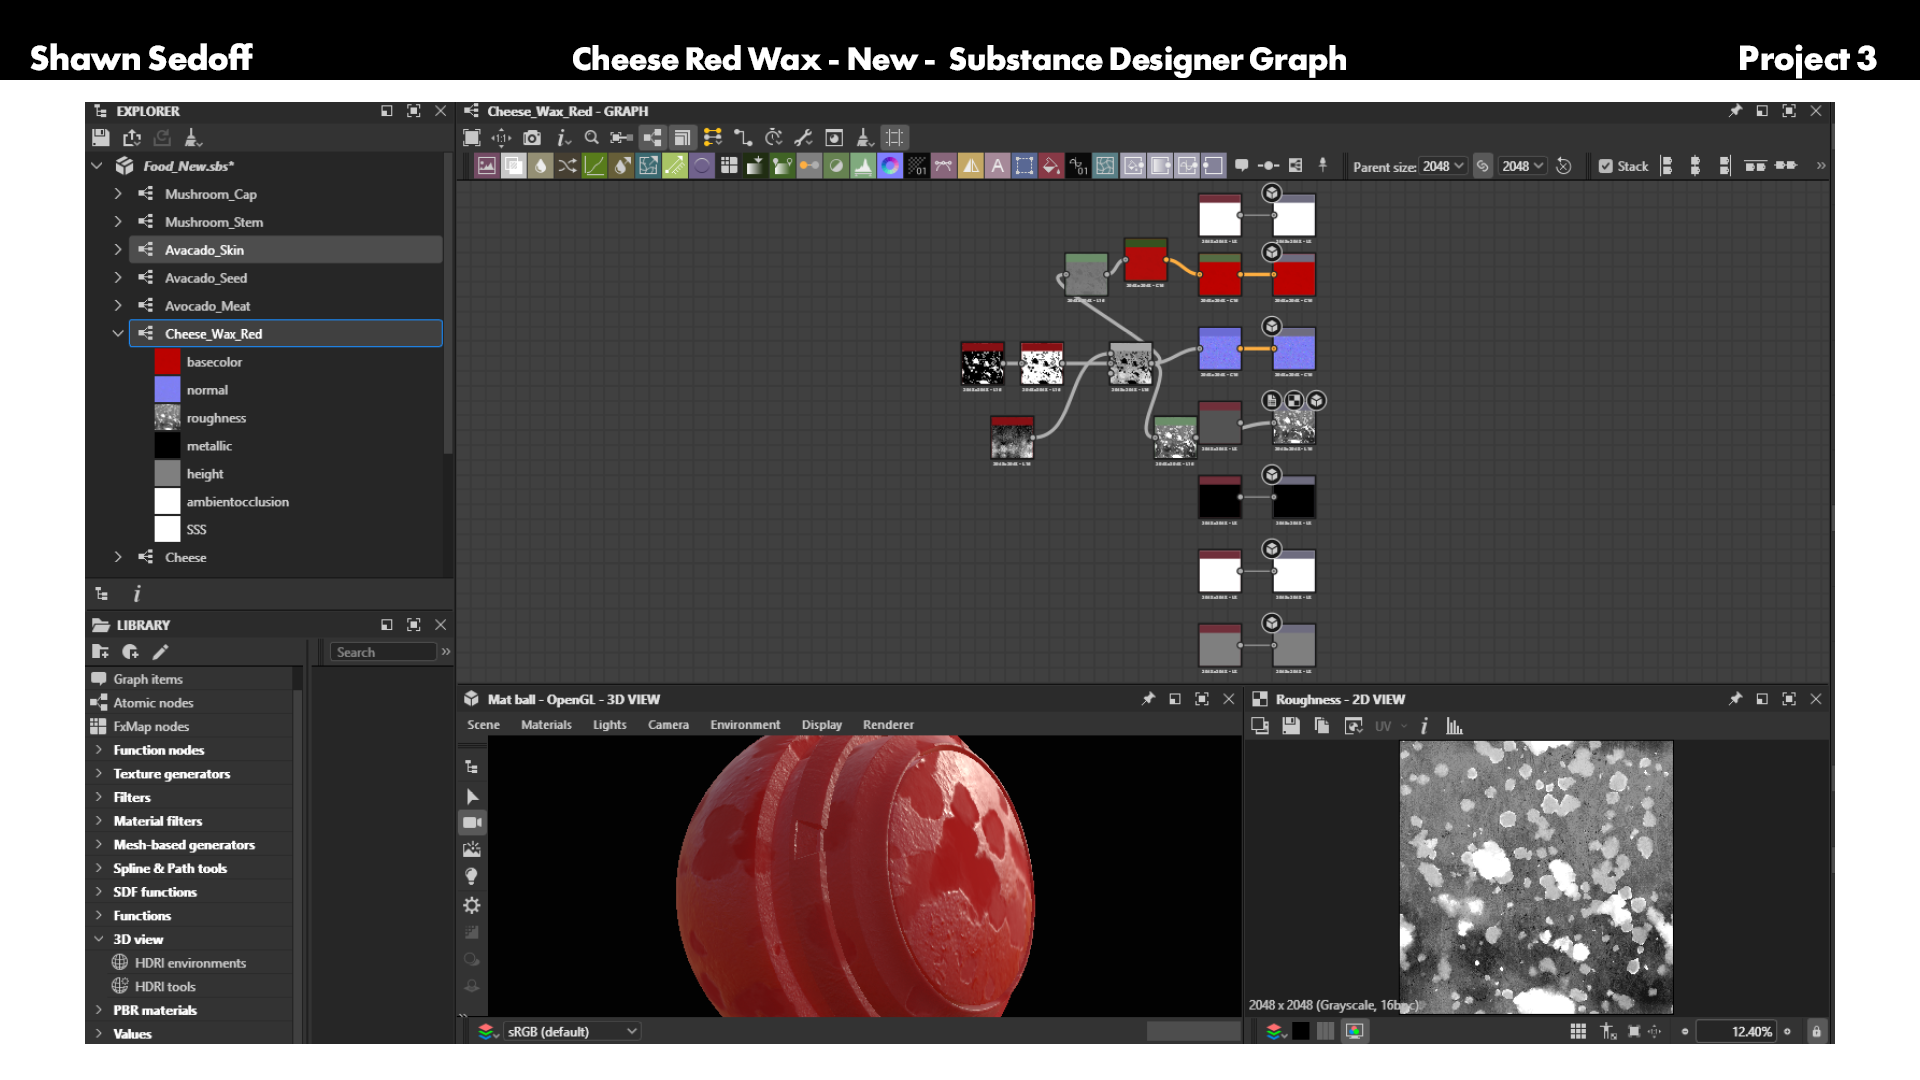Select HDRI environments in library

point(190,963)
